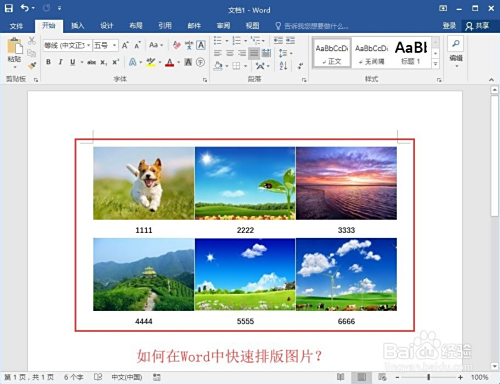Click the Phonetic Guide icon

pyautogui.click(x=189, y=45)
